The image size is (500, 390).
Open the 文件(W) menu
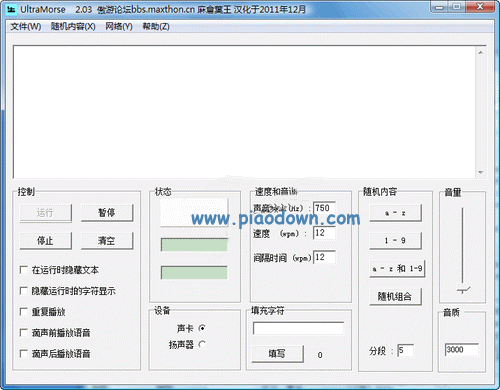pos(26,26)
